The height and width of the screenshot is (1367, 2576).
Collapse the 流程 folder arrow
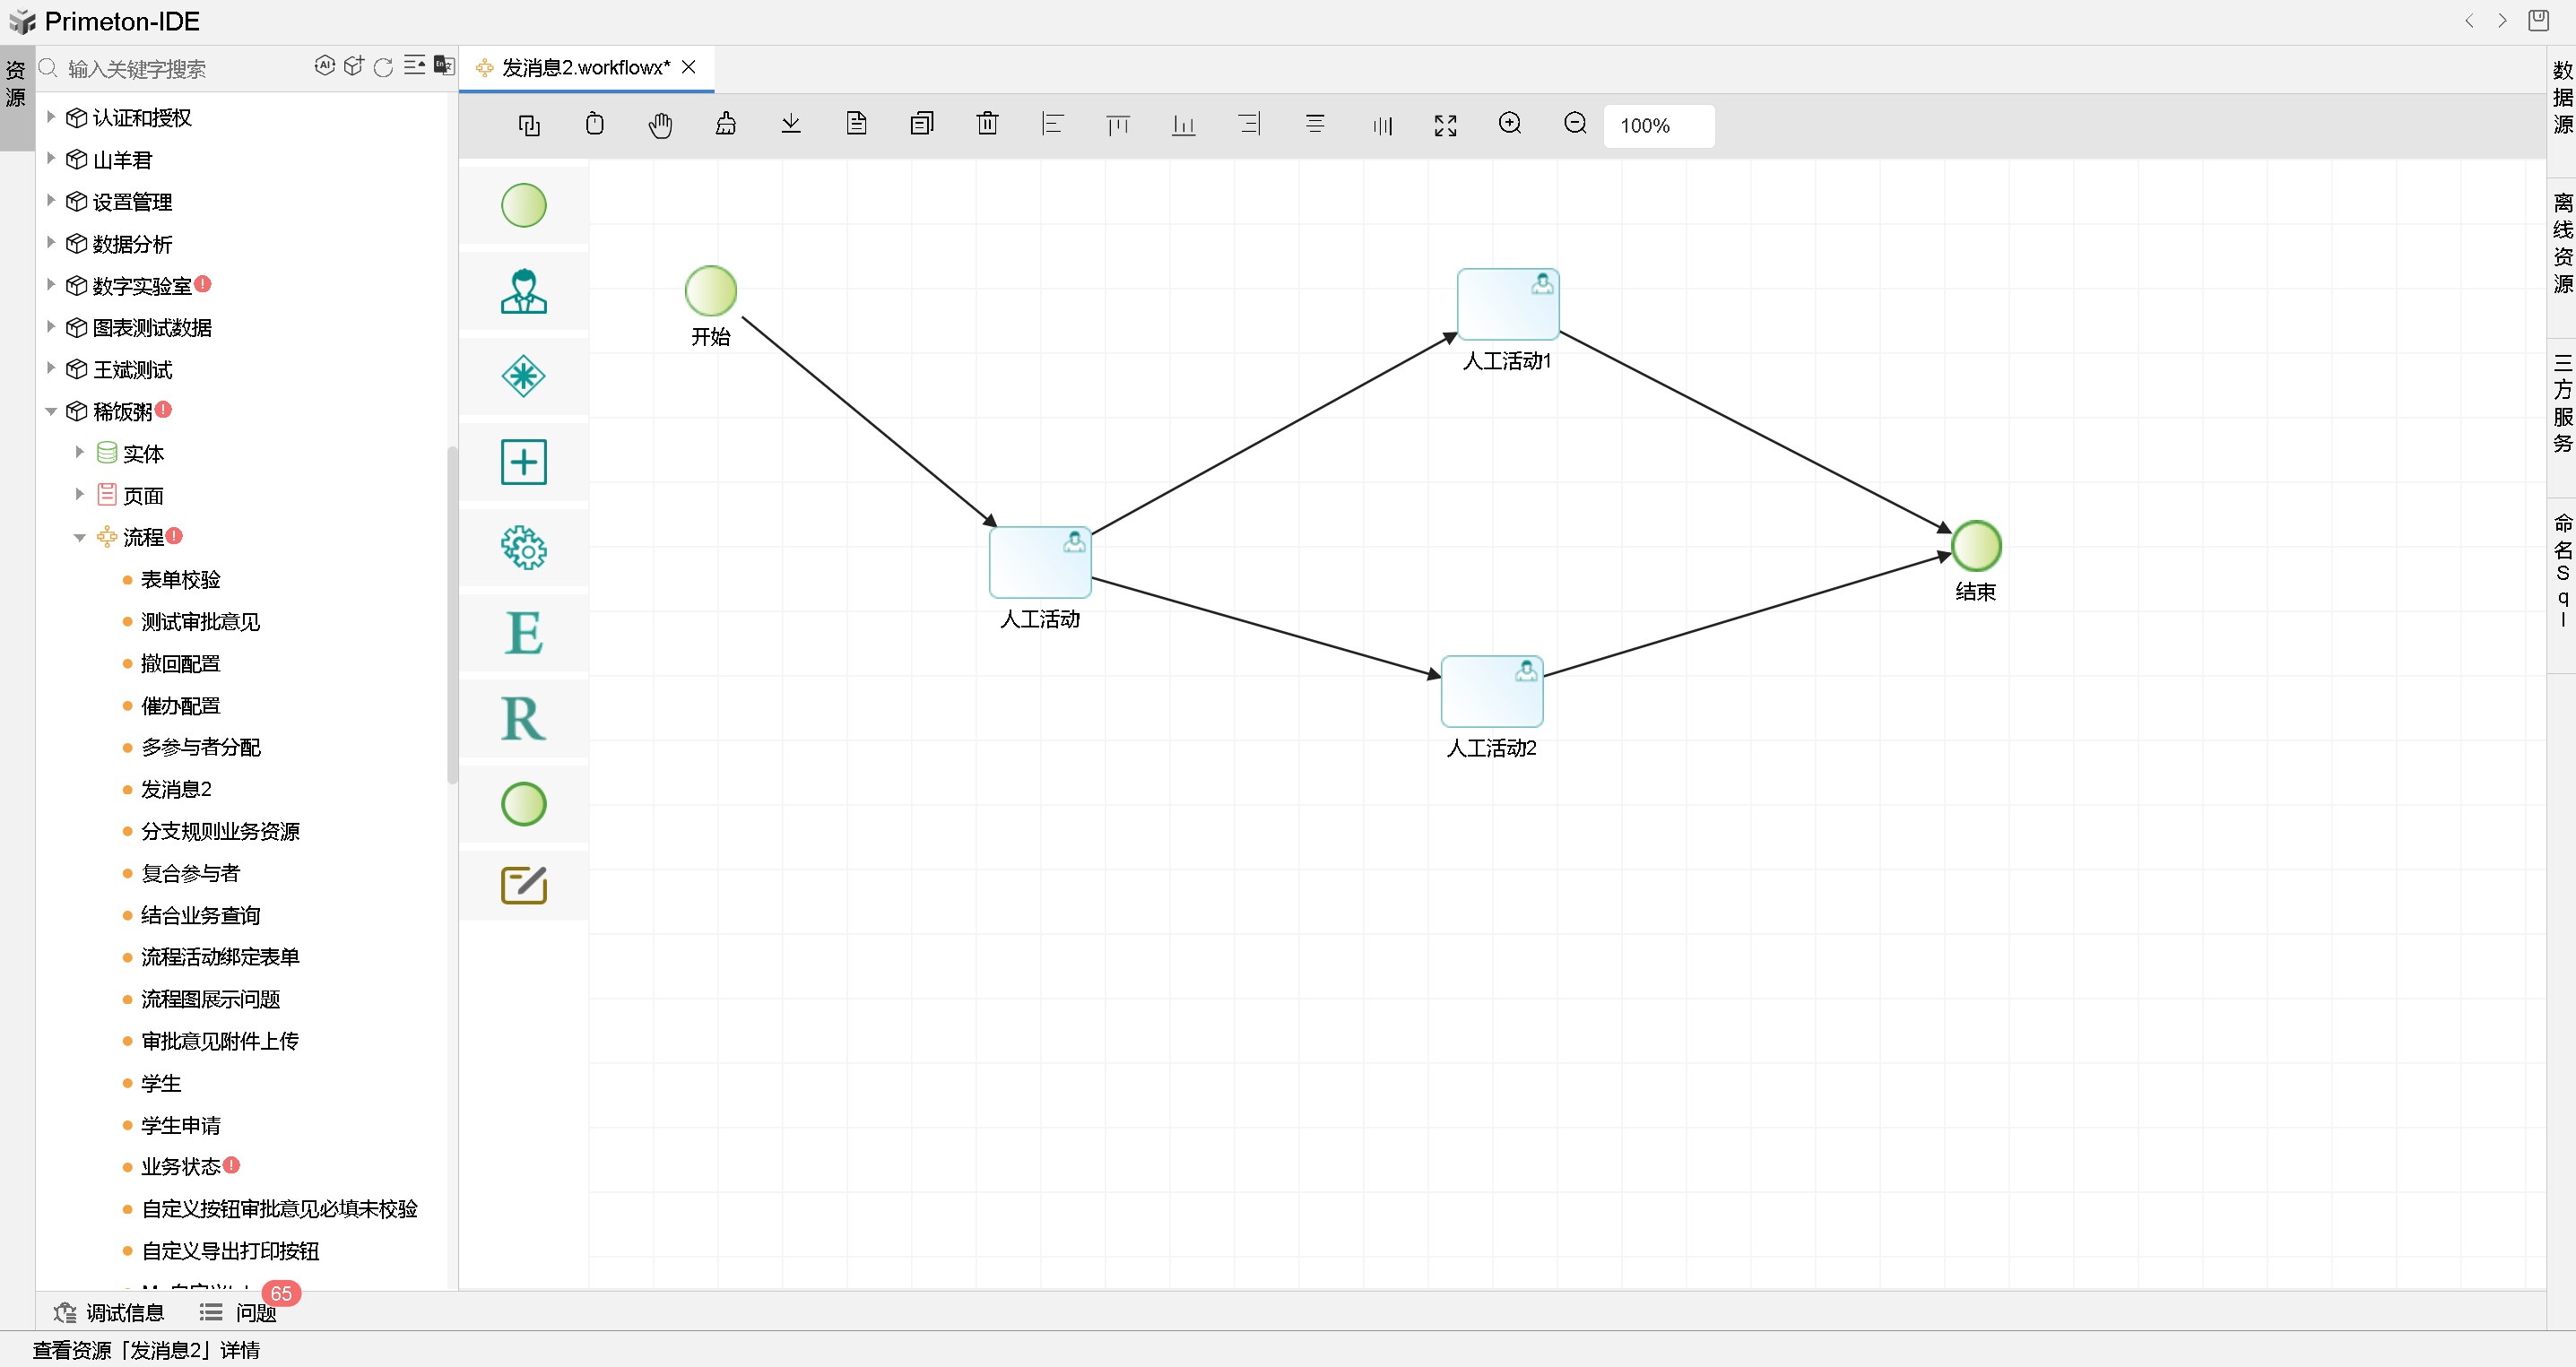80,538
